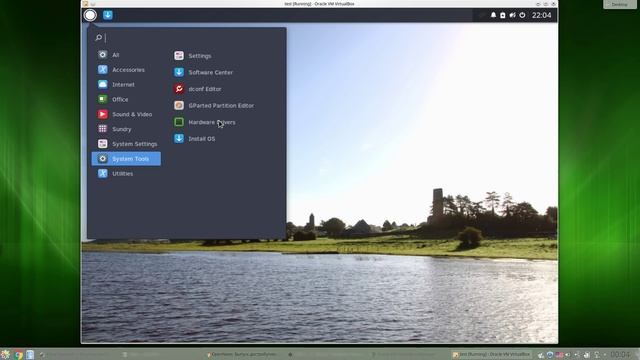Select the Sundry category
The height and width of the screenshot is (360, 640).
pos(126,129)
